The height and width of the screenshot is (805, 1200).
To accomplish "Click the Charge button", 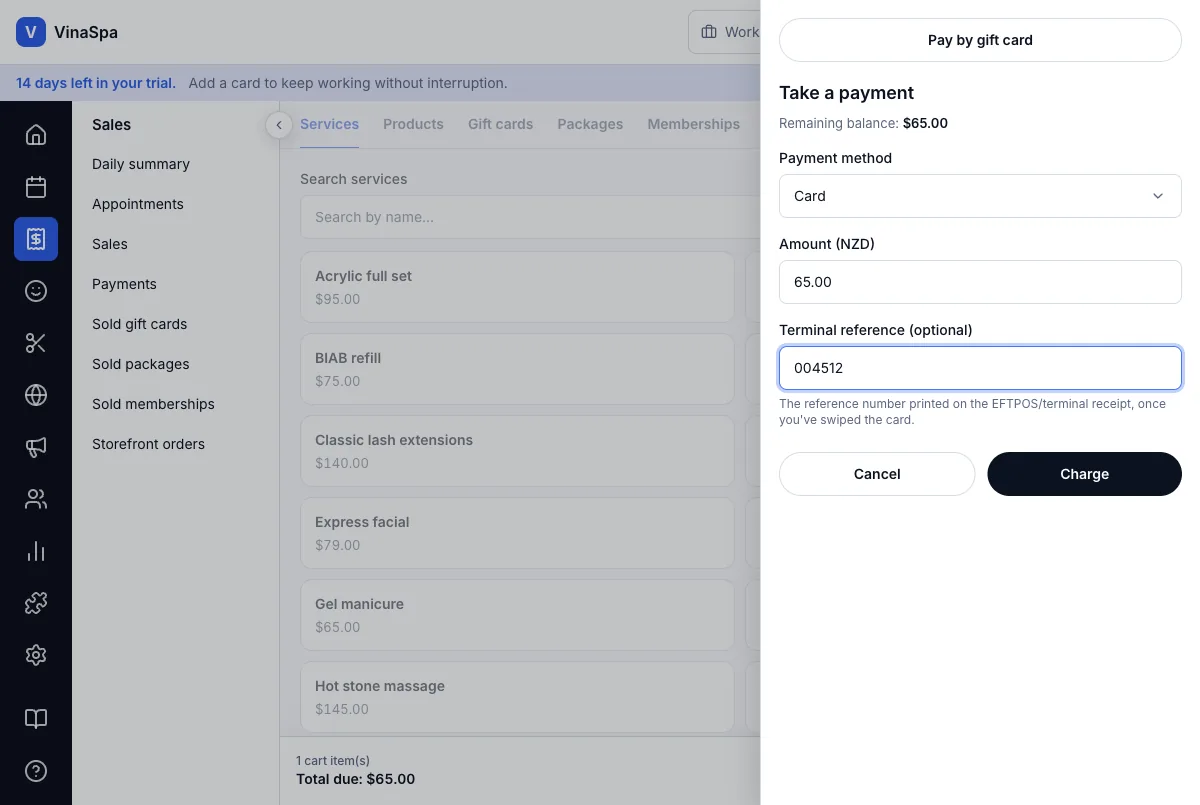I will (1084, 474).
